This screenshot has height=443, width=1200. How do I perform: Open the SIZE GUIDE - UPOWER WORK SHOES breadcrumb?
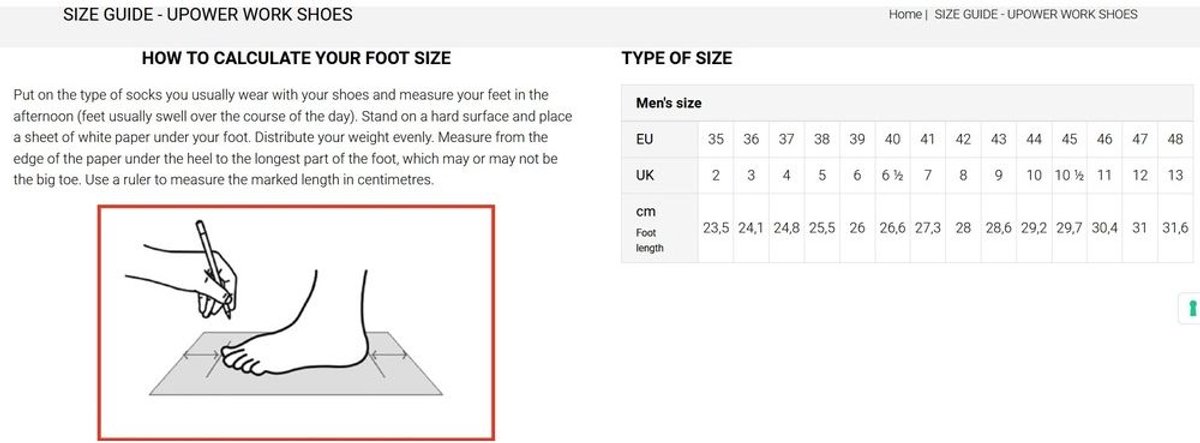1036,14
